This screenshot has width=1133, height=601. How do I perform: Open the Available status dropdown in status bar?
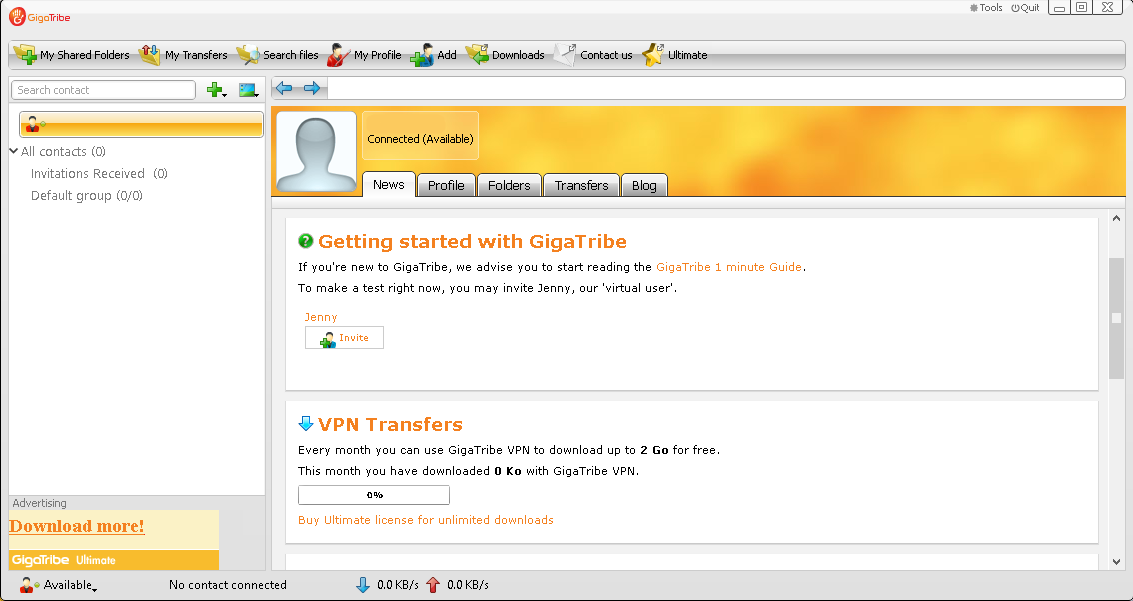pos(59,585)
